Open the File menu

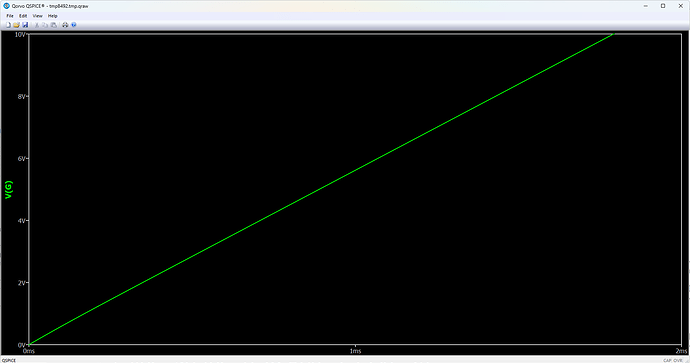pyautogui.click(x=10, y=16)
